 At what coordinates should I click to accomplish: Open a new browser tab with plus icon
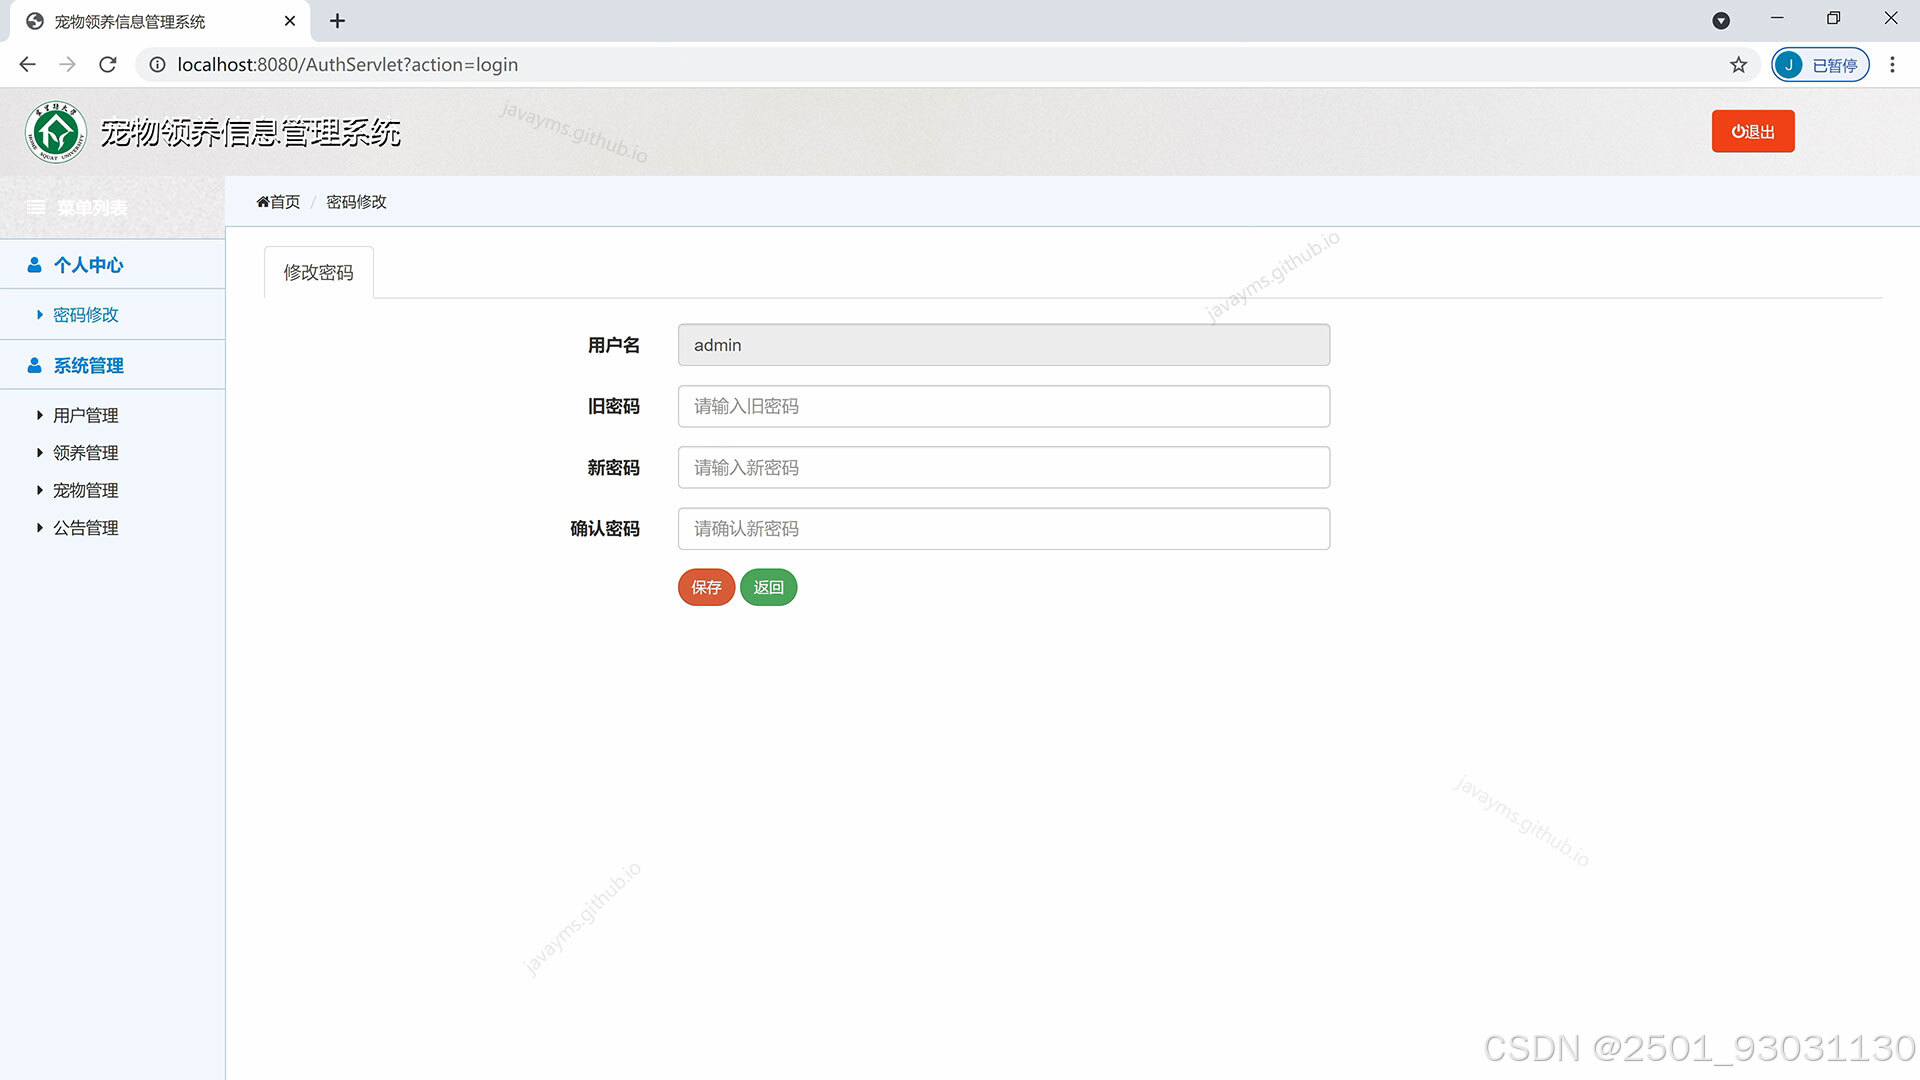(x=337, y=20)
